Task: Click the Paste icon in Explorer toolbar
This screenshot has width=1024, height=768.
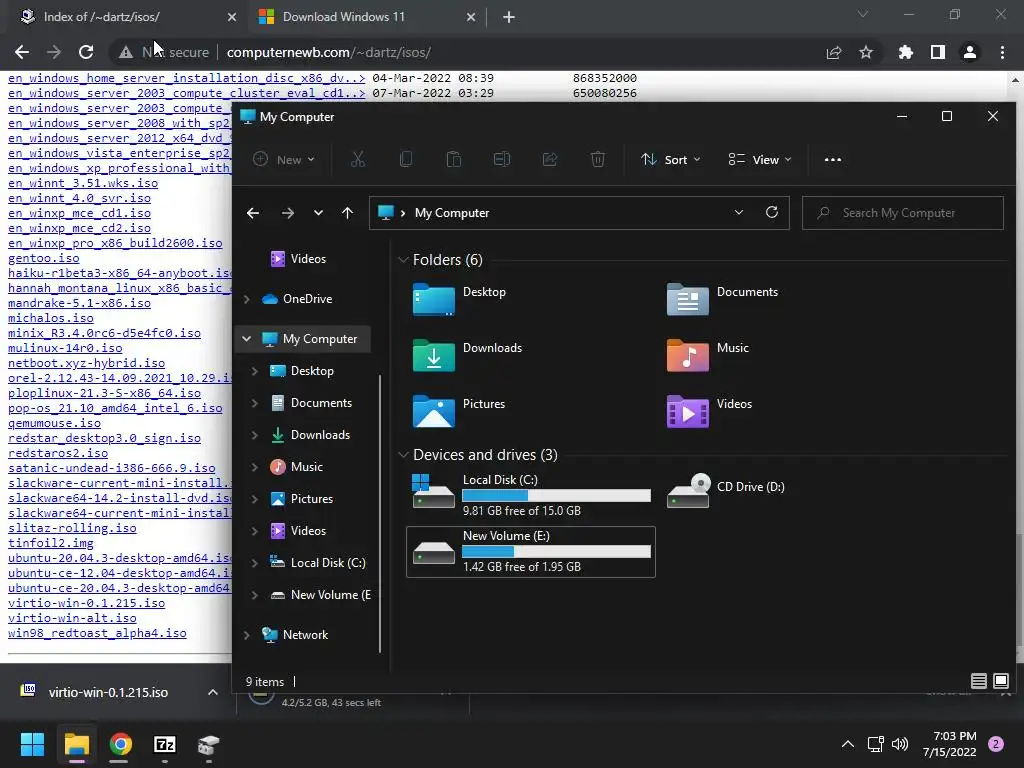Action: click(453, 159)
